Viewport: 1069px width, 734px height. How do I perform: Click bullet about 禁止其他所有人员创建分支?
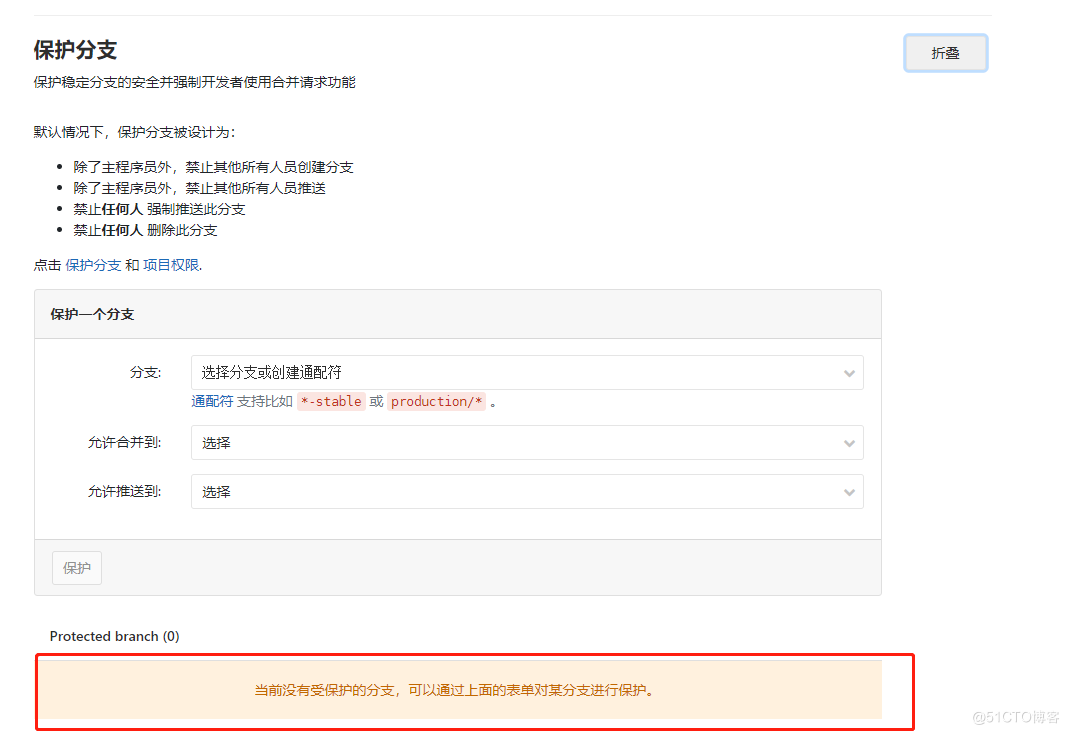[x=213, y=167]
